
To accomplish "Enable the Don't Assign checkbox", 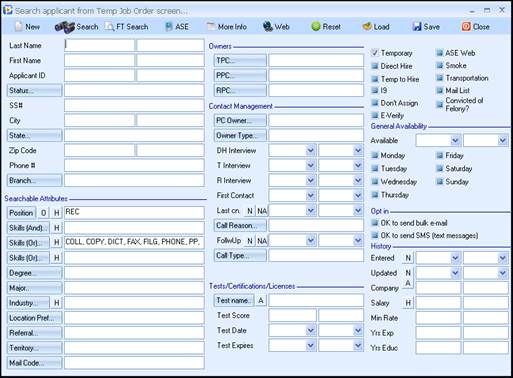I will coord(375,103).
